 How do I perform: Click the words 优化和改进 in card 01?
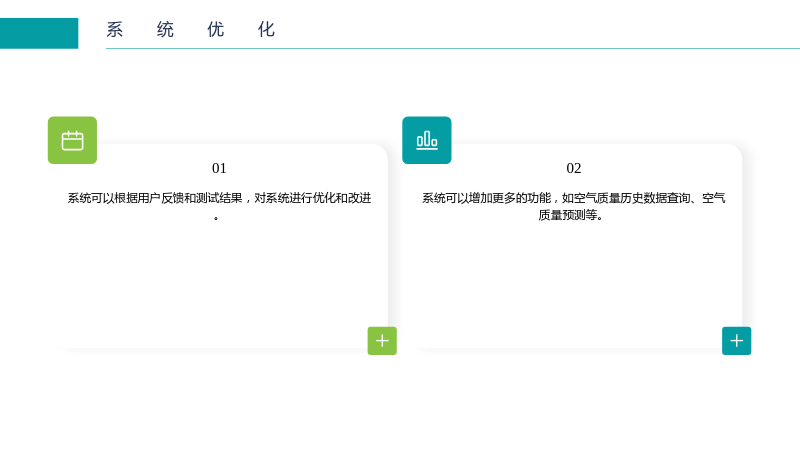tap(342, 198)
